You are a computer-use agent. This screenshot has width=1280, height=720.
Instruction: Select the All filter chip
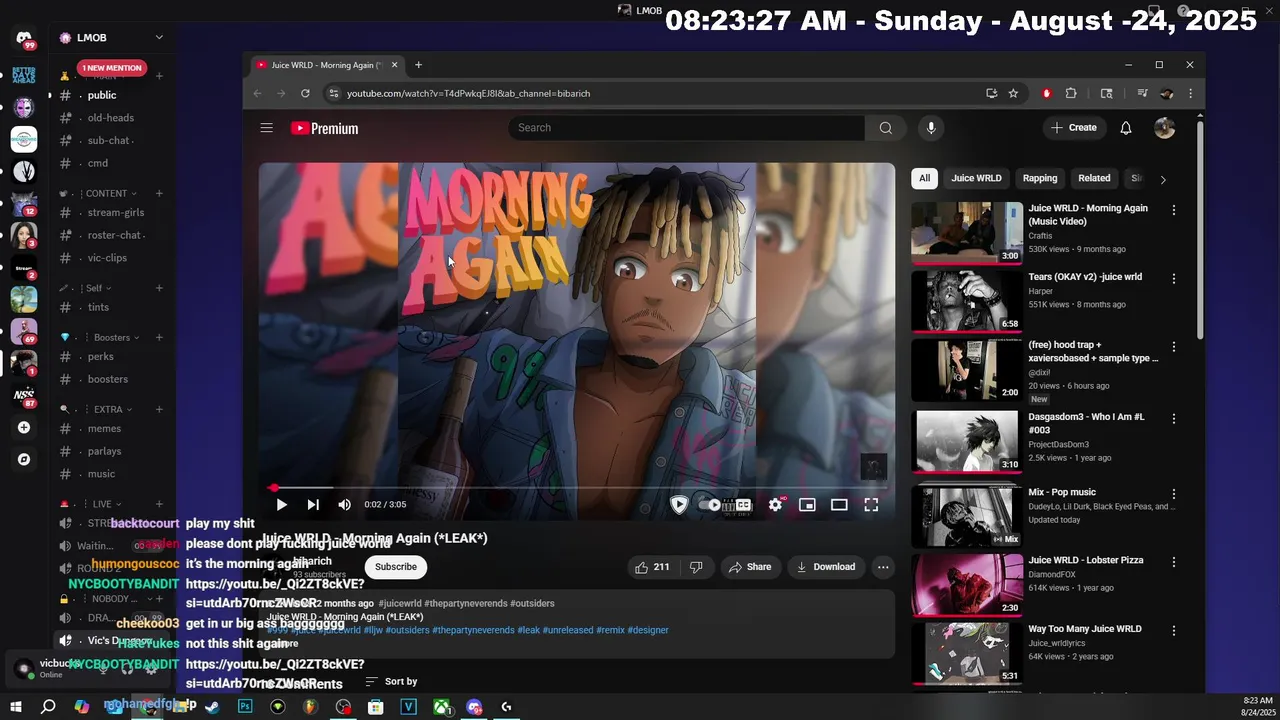[x=924, y=178]
